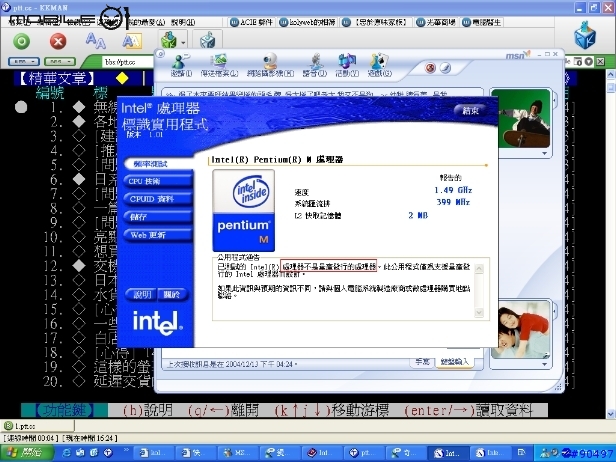Viewport: 616px width, 462px height.
Task: Click the large blue cube logo in KKMAN
Action: coord(585,35)
